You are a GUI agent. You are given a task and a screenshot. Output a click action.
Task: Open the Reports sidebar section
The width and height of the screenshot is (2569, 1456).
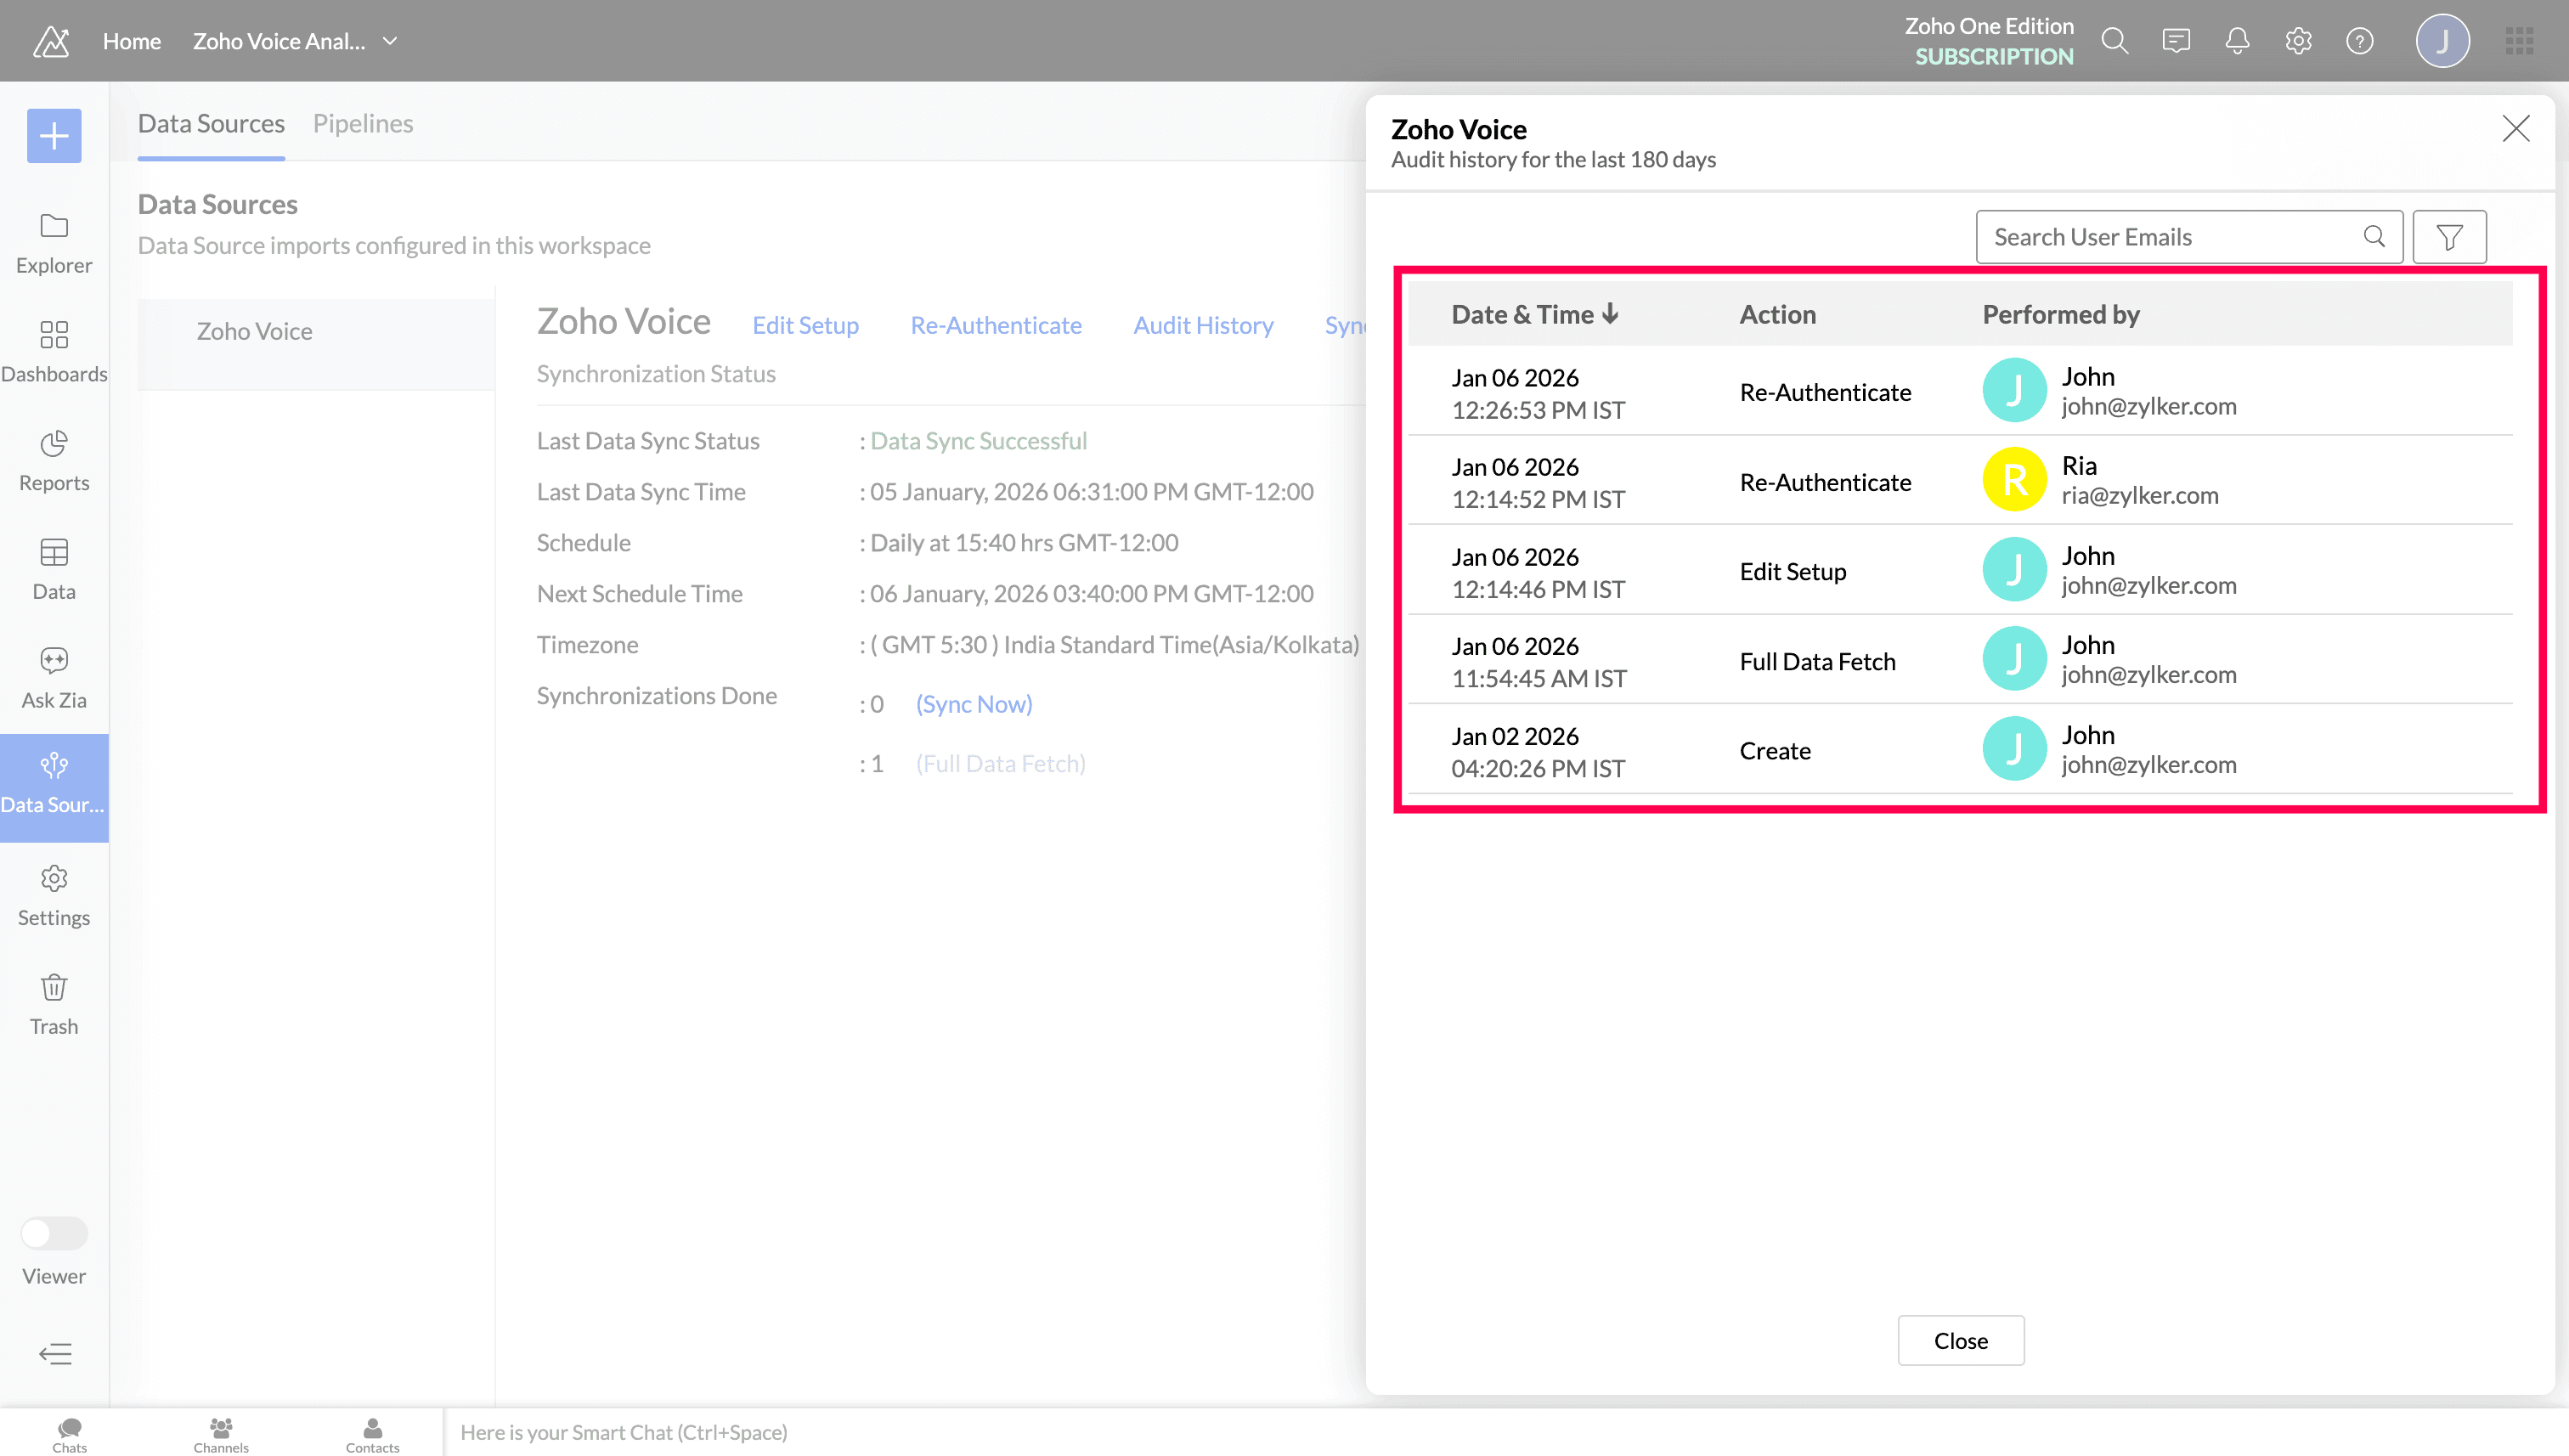[54, 460]
